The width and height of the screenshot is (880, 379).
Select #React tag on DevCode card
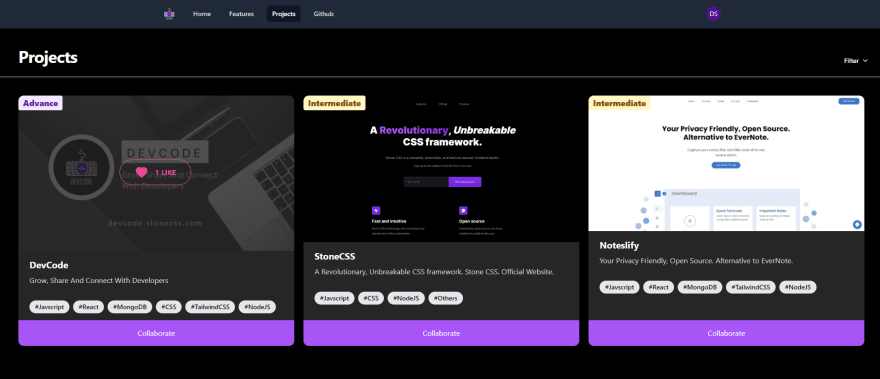pos(89,307)
